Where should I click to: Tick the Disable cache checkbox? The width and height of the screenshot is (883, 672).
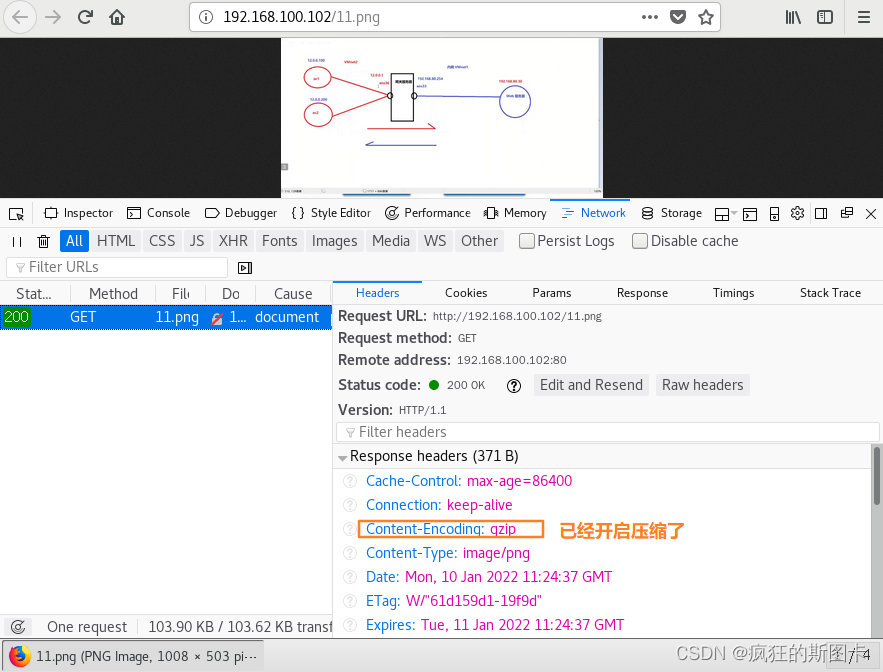(640, 241)
